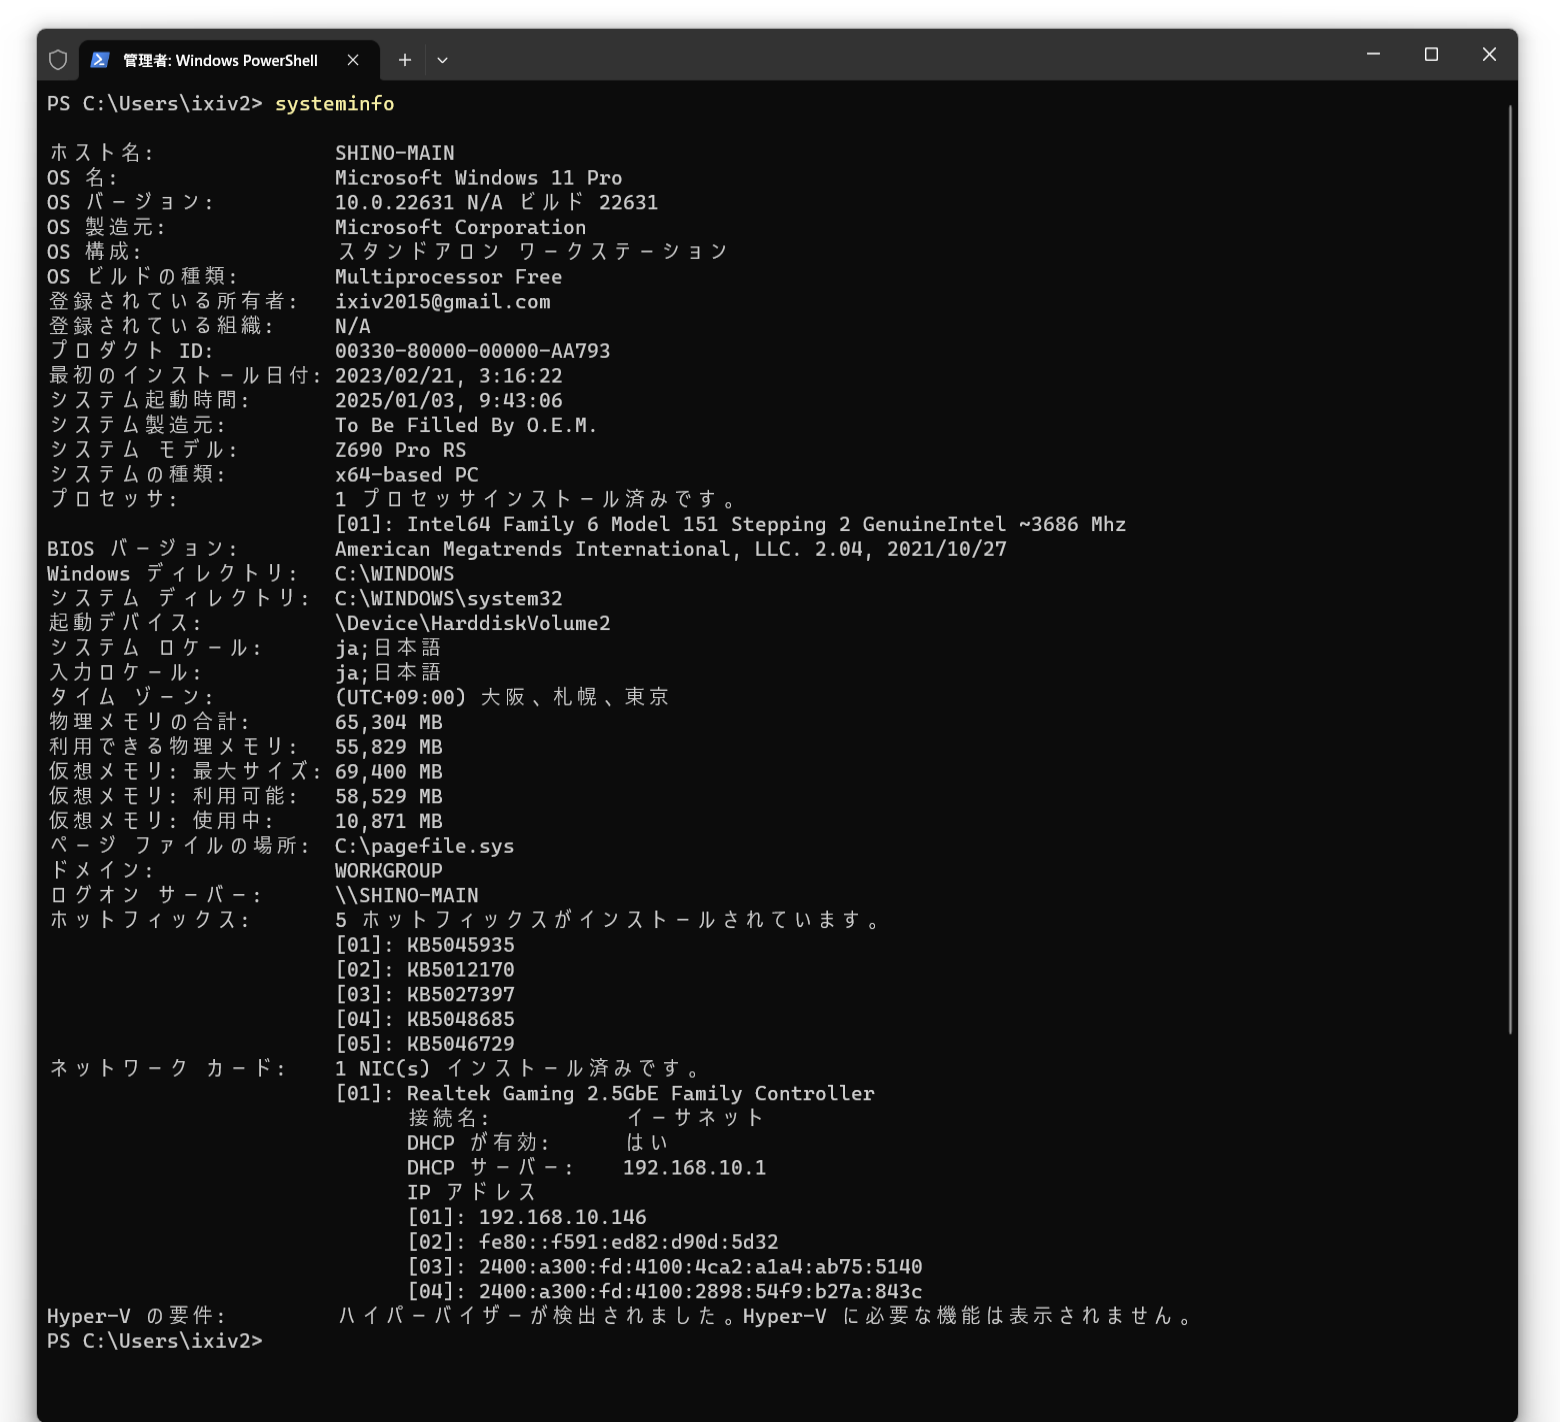The image size is (1560, 1422).
Task: Maximize the Windows Terminal window
Action: point(1430,55)
